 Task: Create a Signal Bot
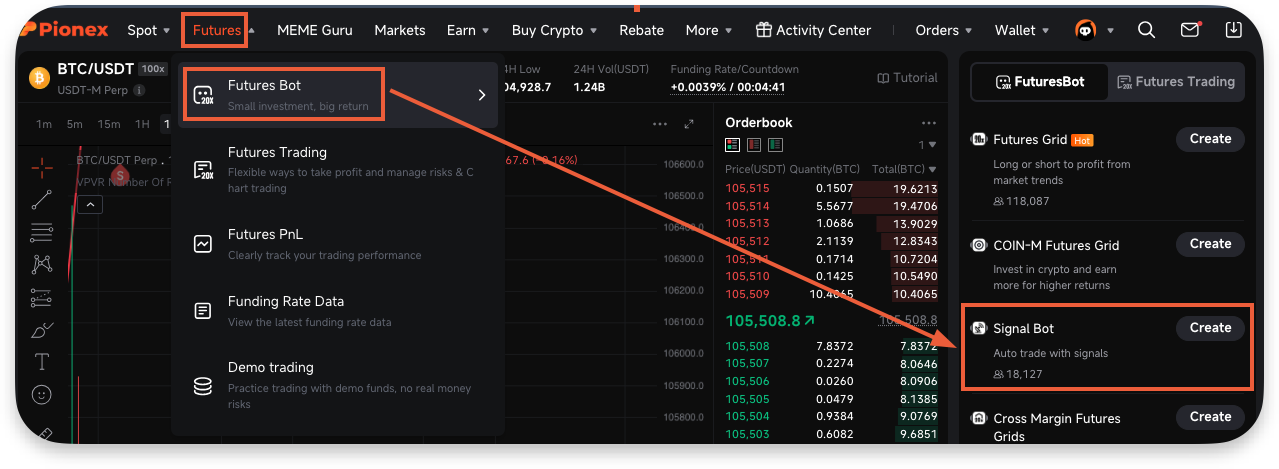coord(1210,328)
